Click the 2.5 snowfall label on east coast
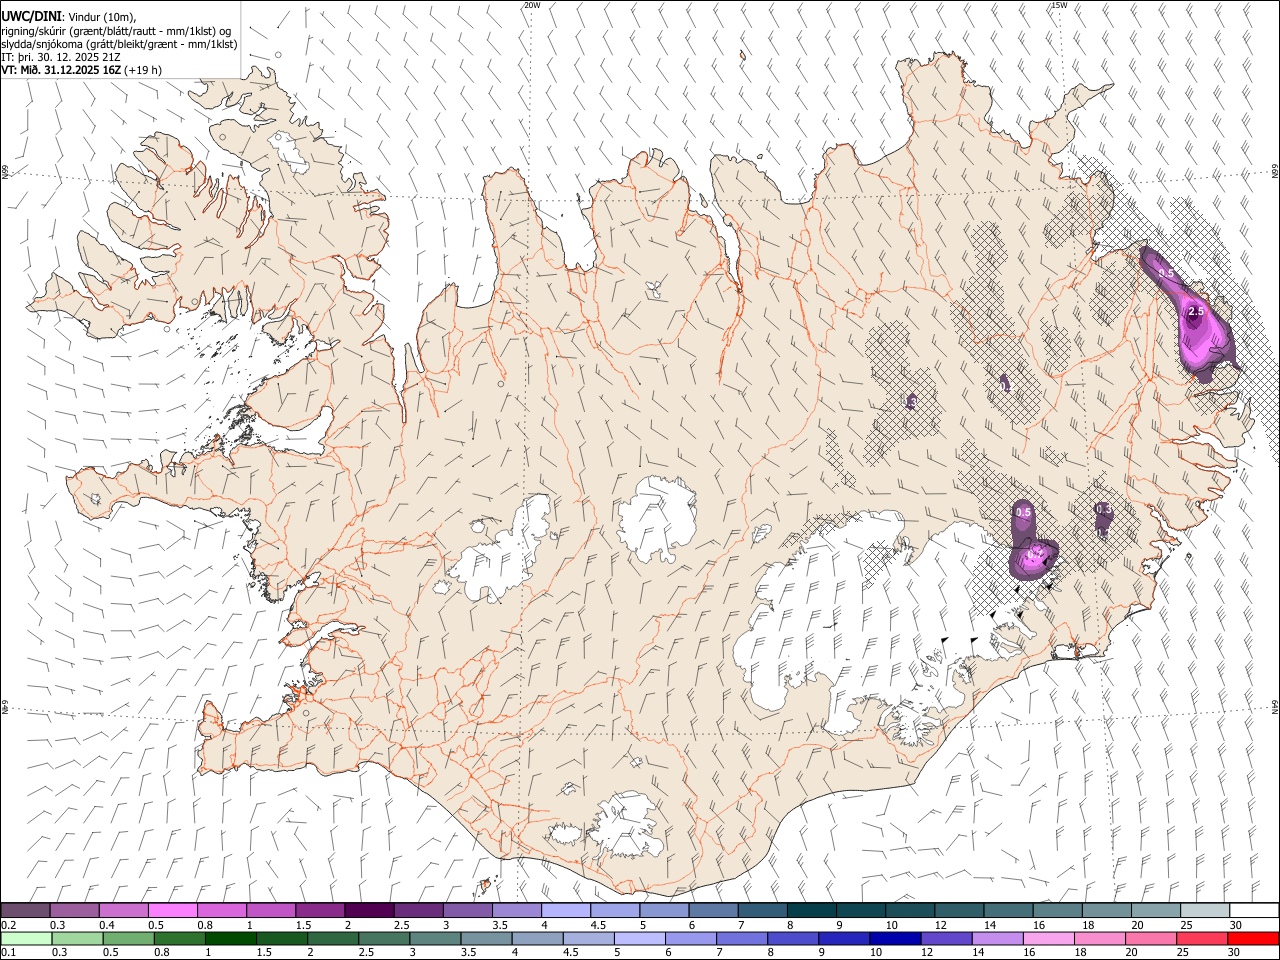Image resolution: width=1280 pixels, height=960 pixels. [x=1196, y=312]
